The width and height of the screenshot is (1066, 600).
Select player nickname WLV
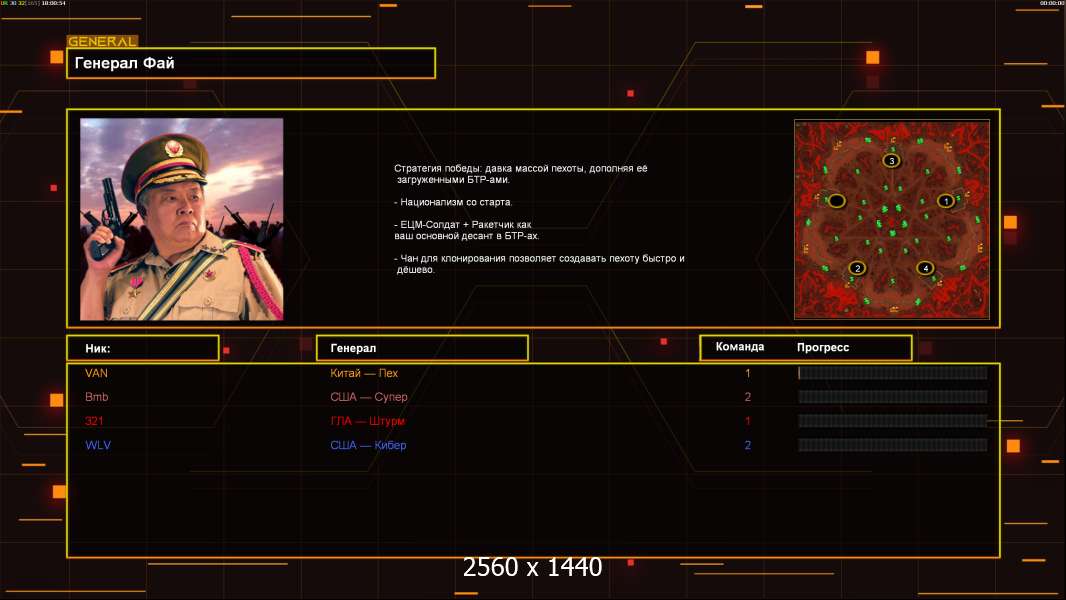tap(98, 445)
